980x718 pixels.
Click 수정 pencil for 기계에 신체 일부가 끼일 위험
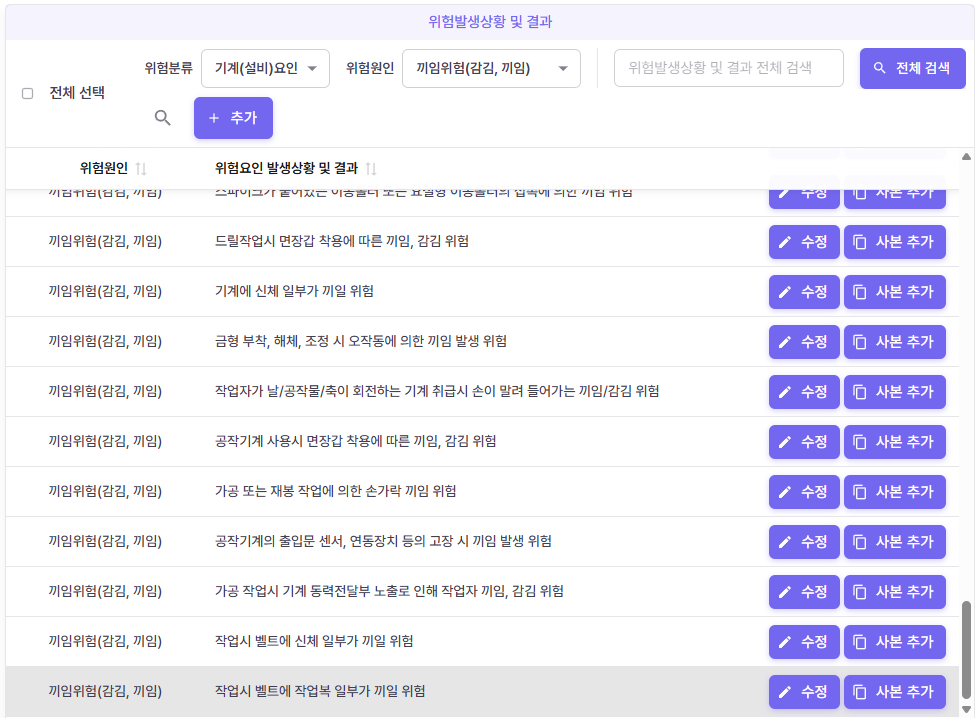pos(804,292)
